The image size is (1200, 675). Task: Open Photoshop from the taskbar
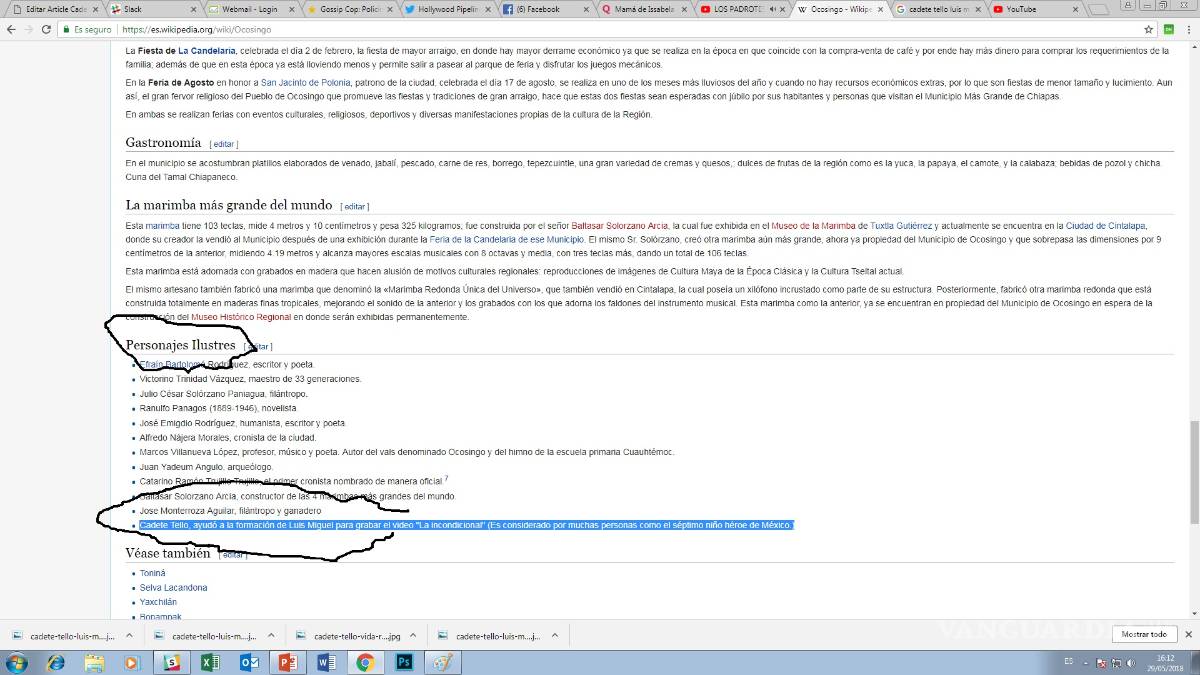point(405,662)
